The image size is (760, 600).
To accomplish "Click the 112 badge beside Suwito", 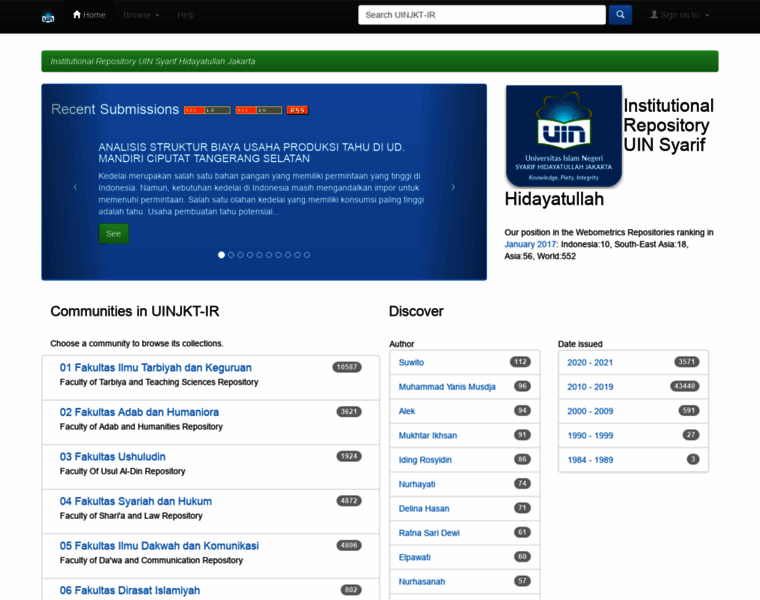I will click(x=521, y=362).
